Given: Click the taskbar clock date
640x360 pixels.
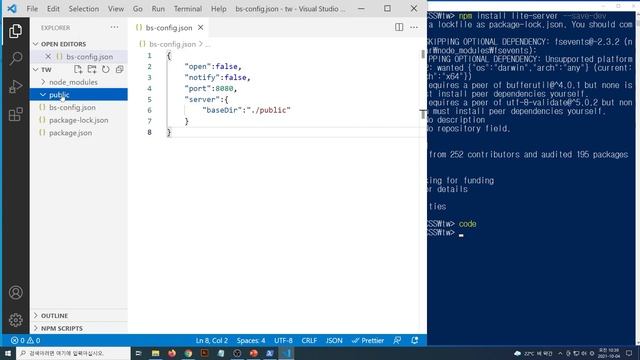Looking at the screenshot, I should click(609, 353).
